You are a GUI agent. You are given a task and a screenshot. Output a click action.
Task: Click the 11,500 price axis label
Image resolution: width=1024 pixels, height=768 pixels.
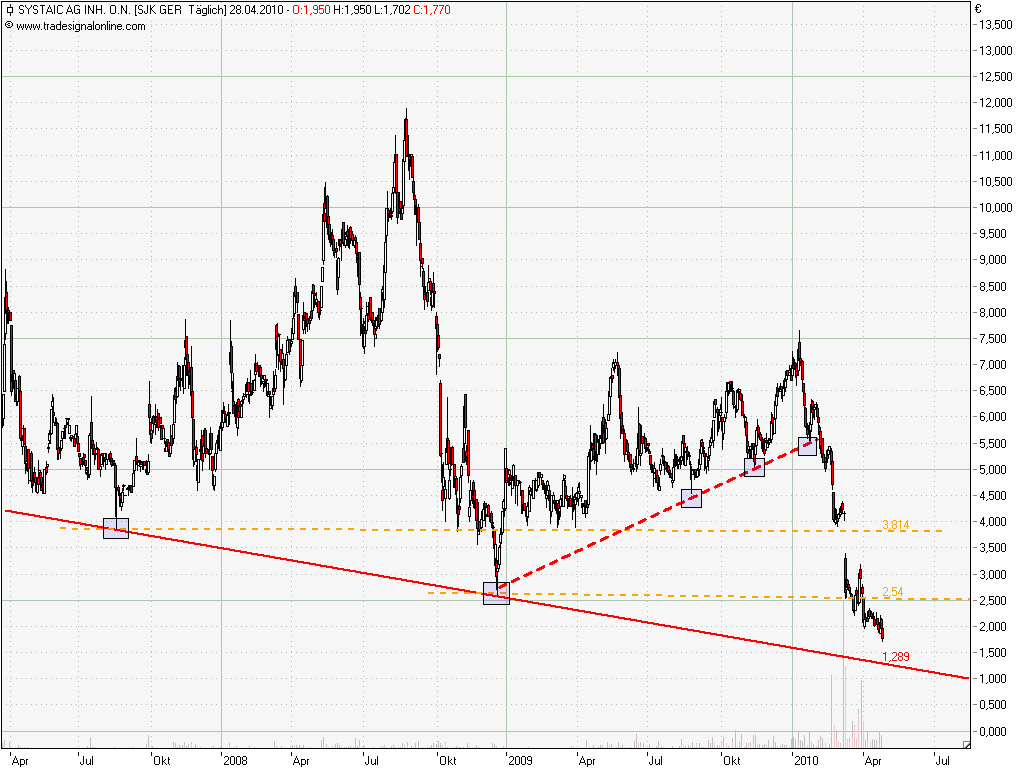coord(996,129)
